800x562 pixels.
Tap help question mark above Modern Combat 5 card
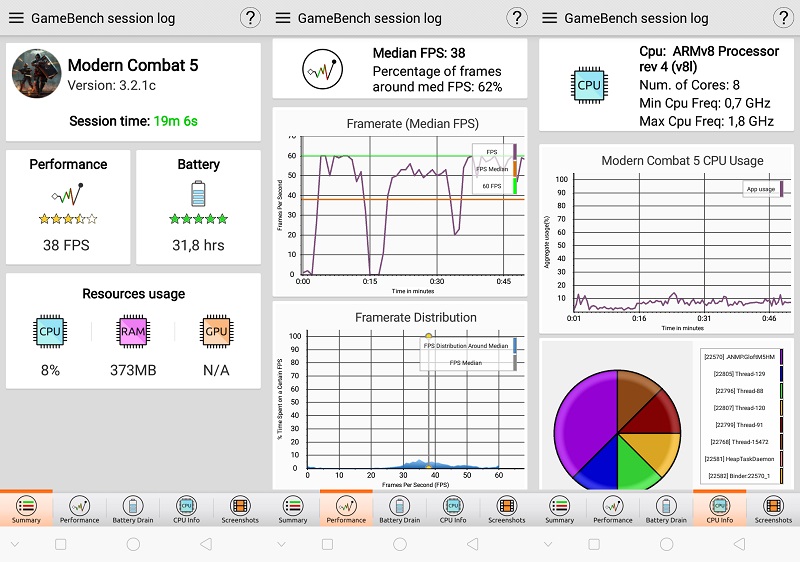(250, 18)
